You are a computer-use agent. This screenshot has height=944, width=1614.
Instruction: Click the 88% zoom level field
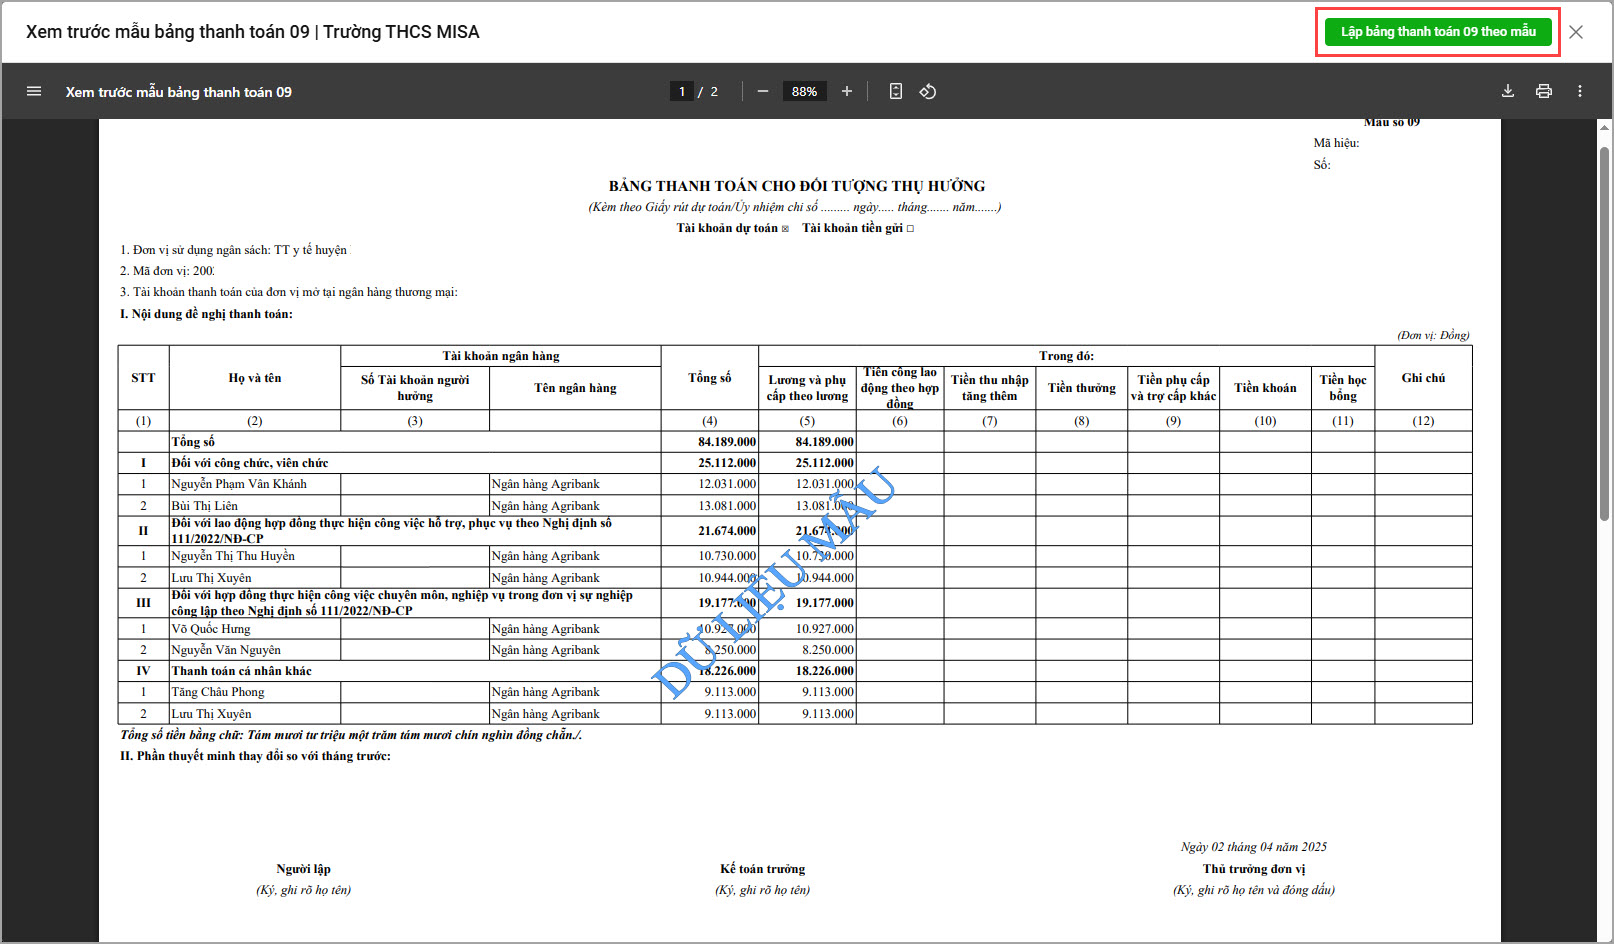[x=804, y=91]
